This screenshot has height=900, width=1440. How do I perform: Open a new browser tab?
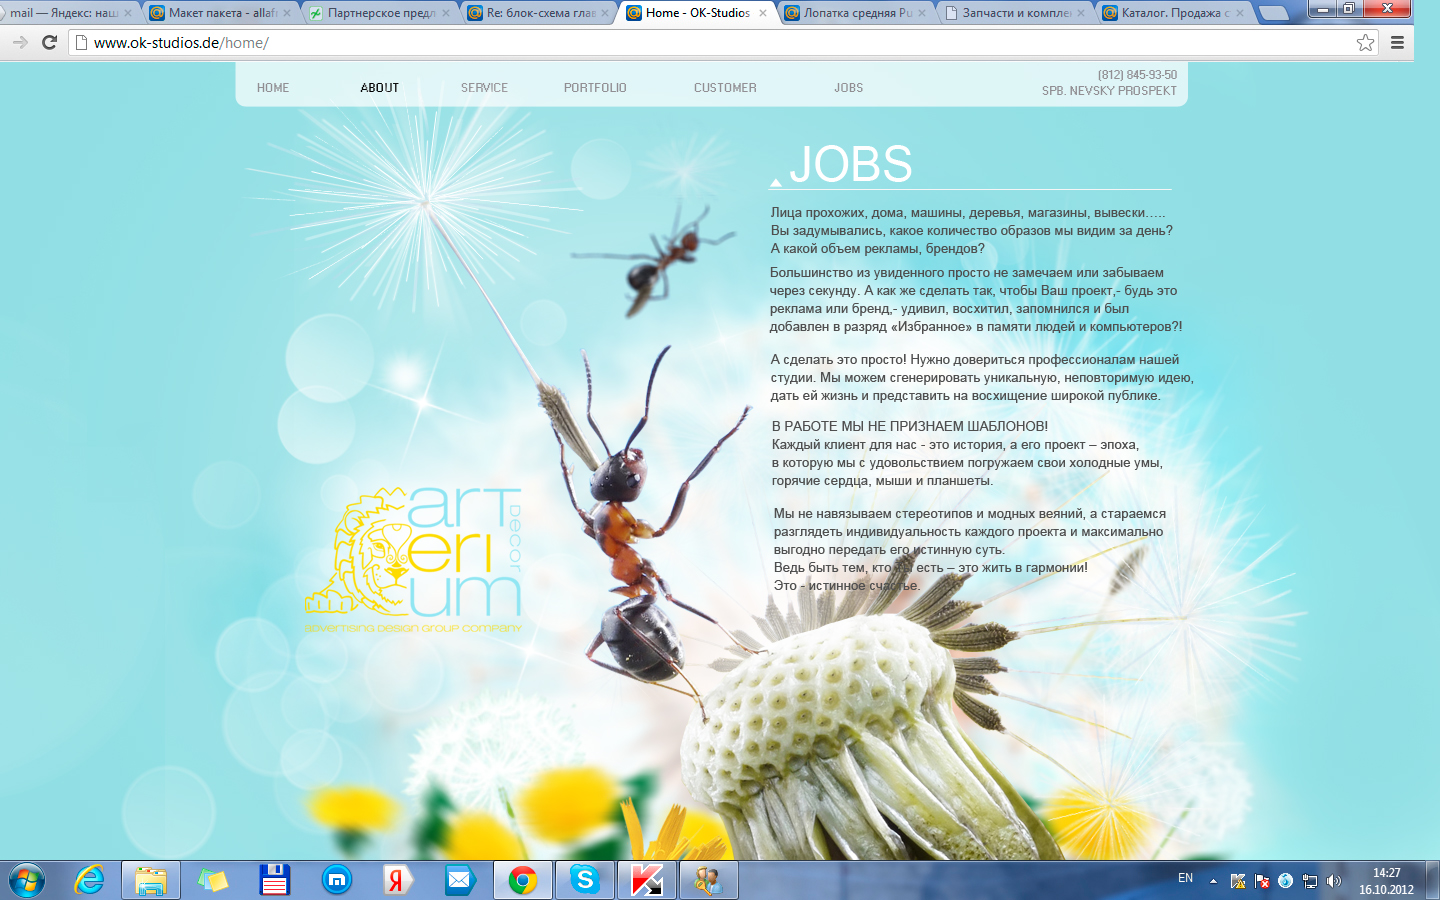click(x=1273, y=13)
